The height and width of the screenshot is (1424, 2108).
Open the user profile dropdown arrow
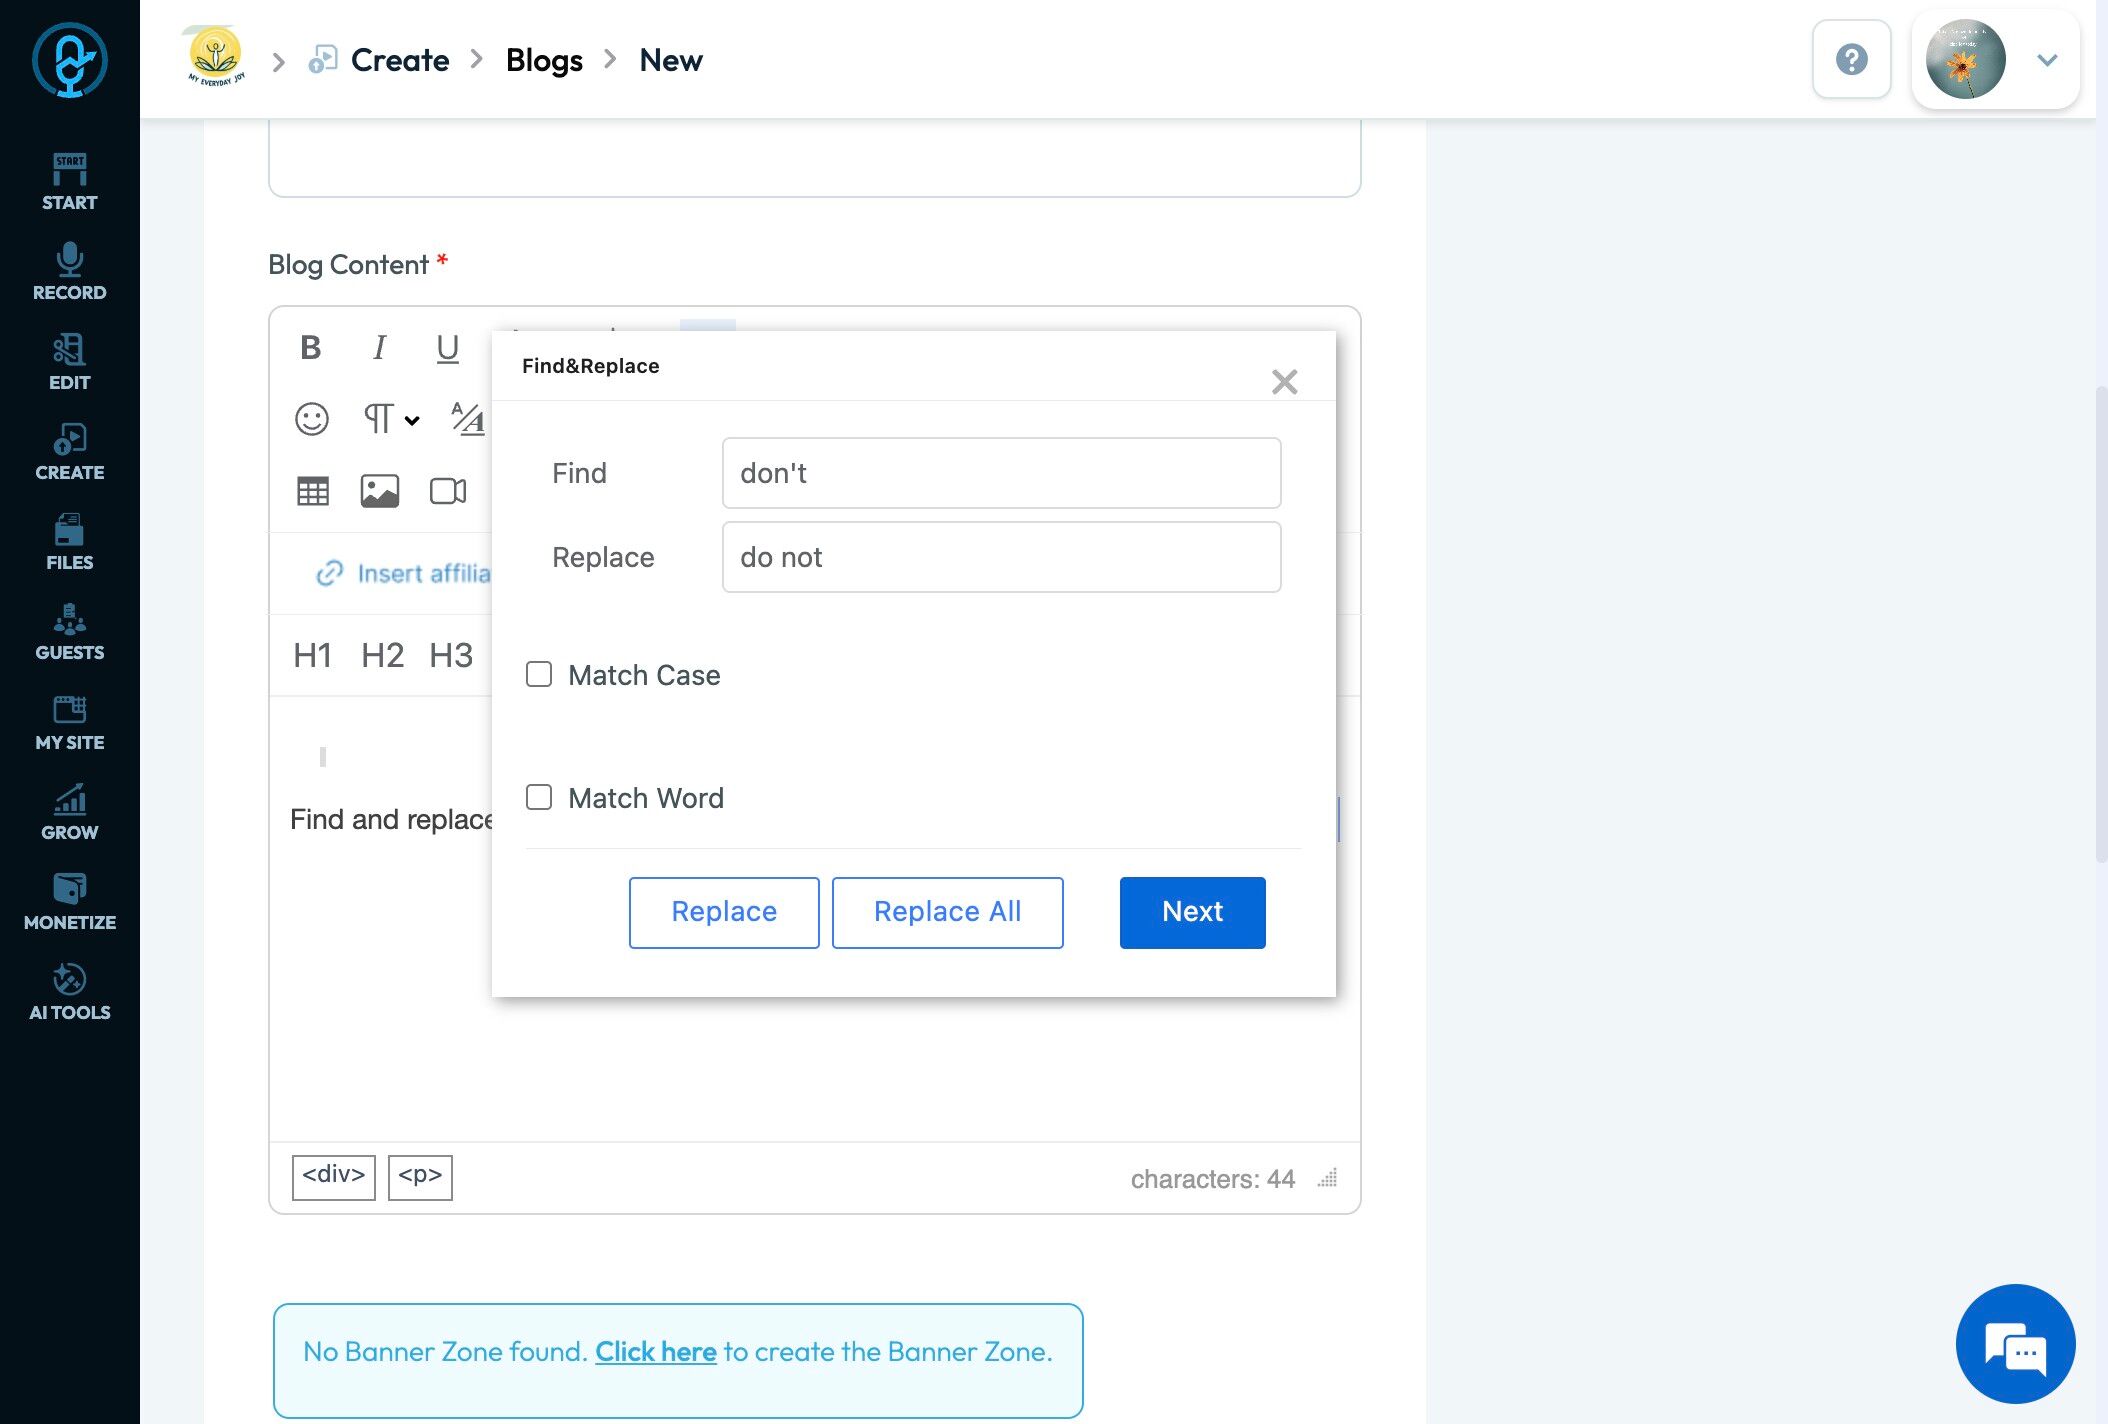(2047, 60)
